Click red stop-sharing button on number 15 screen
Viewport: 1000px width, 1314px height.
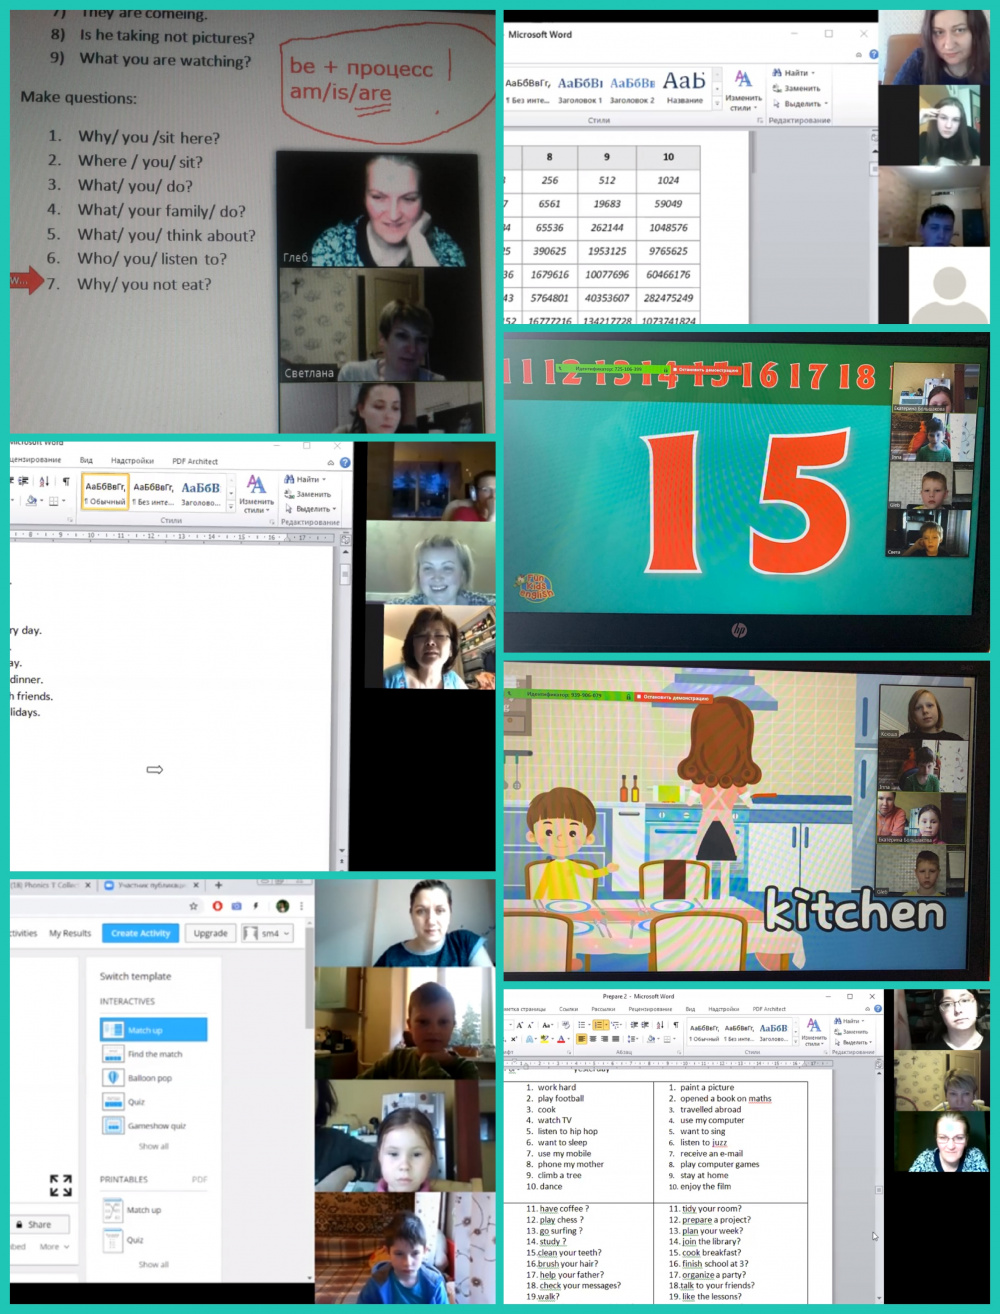point(706,369)
